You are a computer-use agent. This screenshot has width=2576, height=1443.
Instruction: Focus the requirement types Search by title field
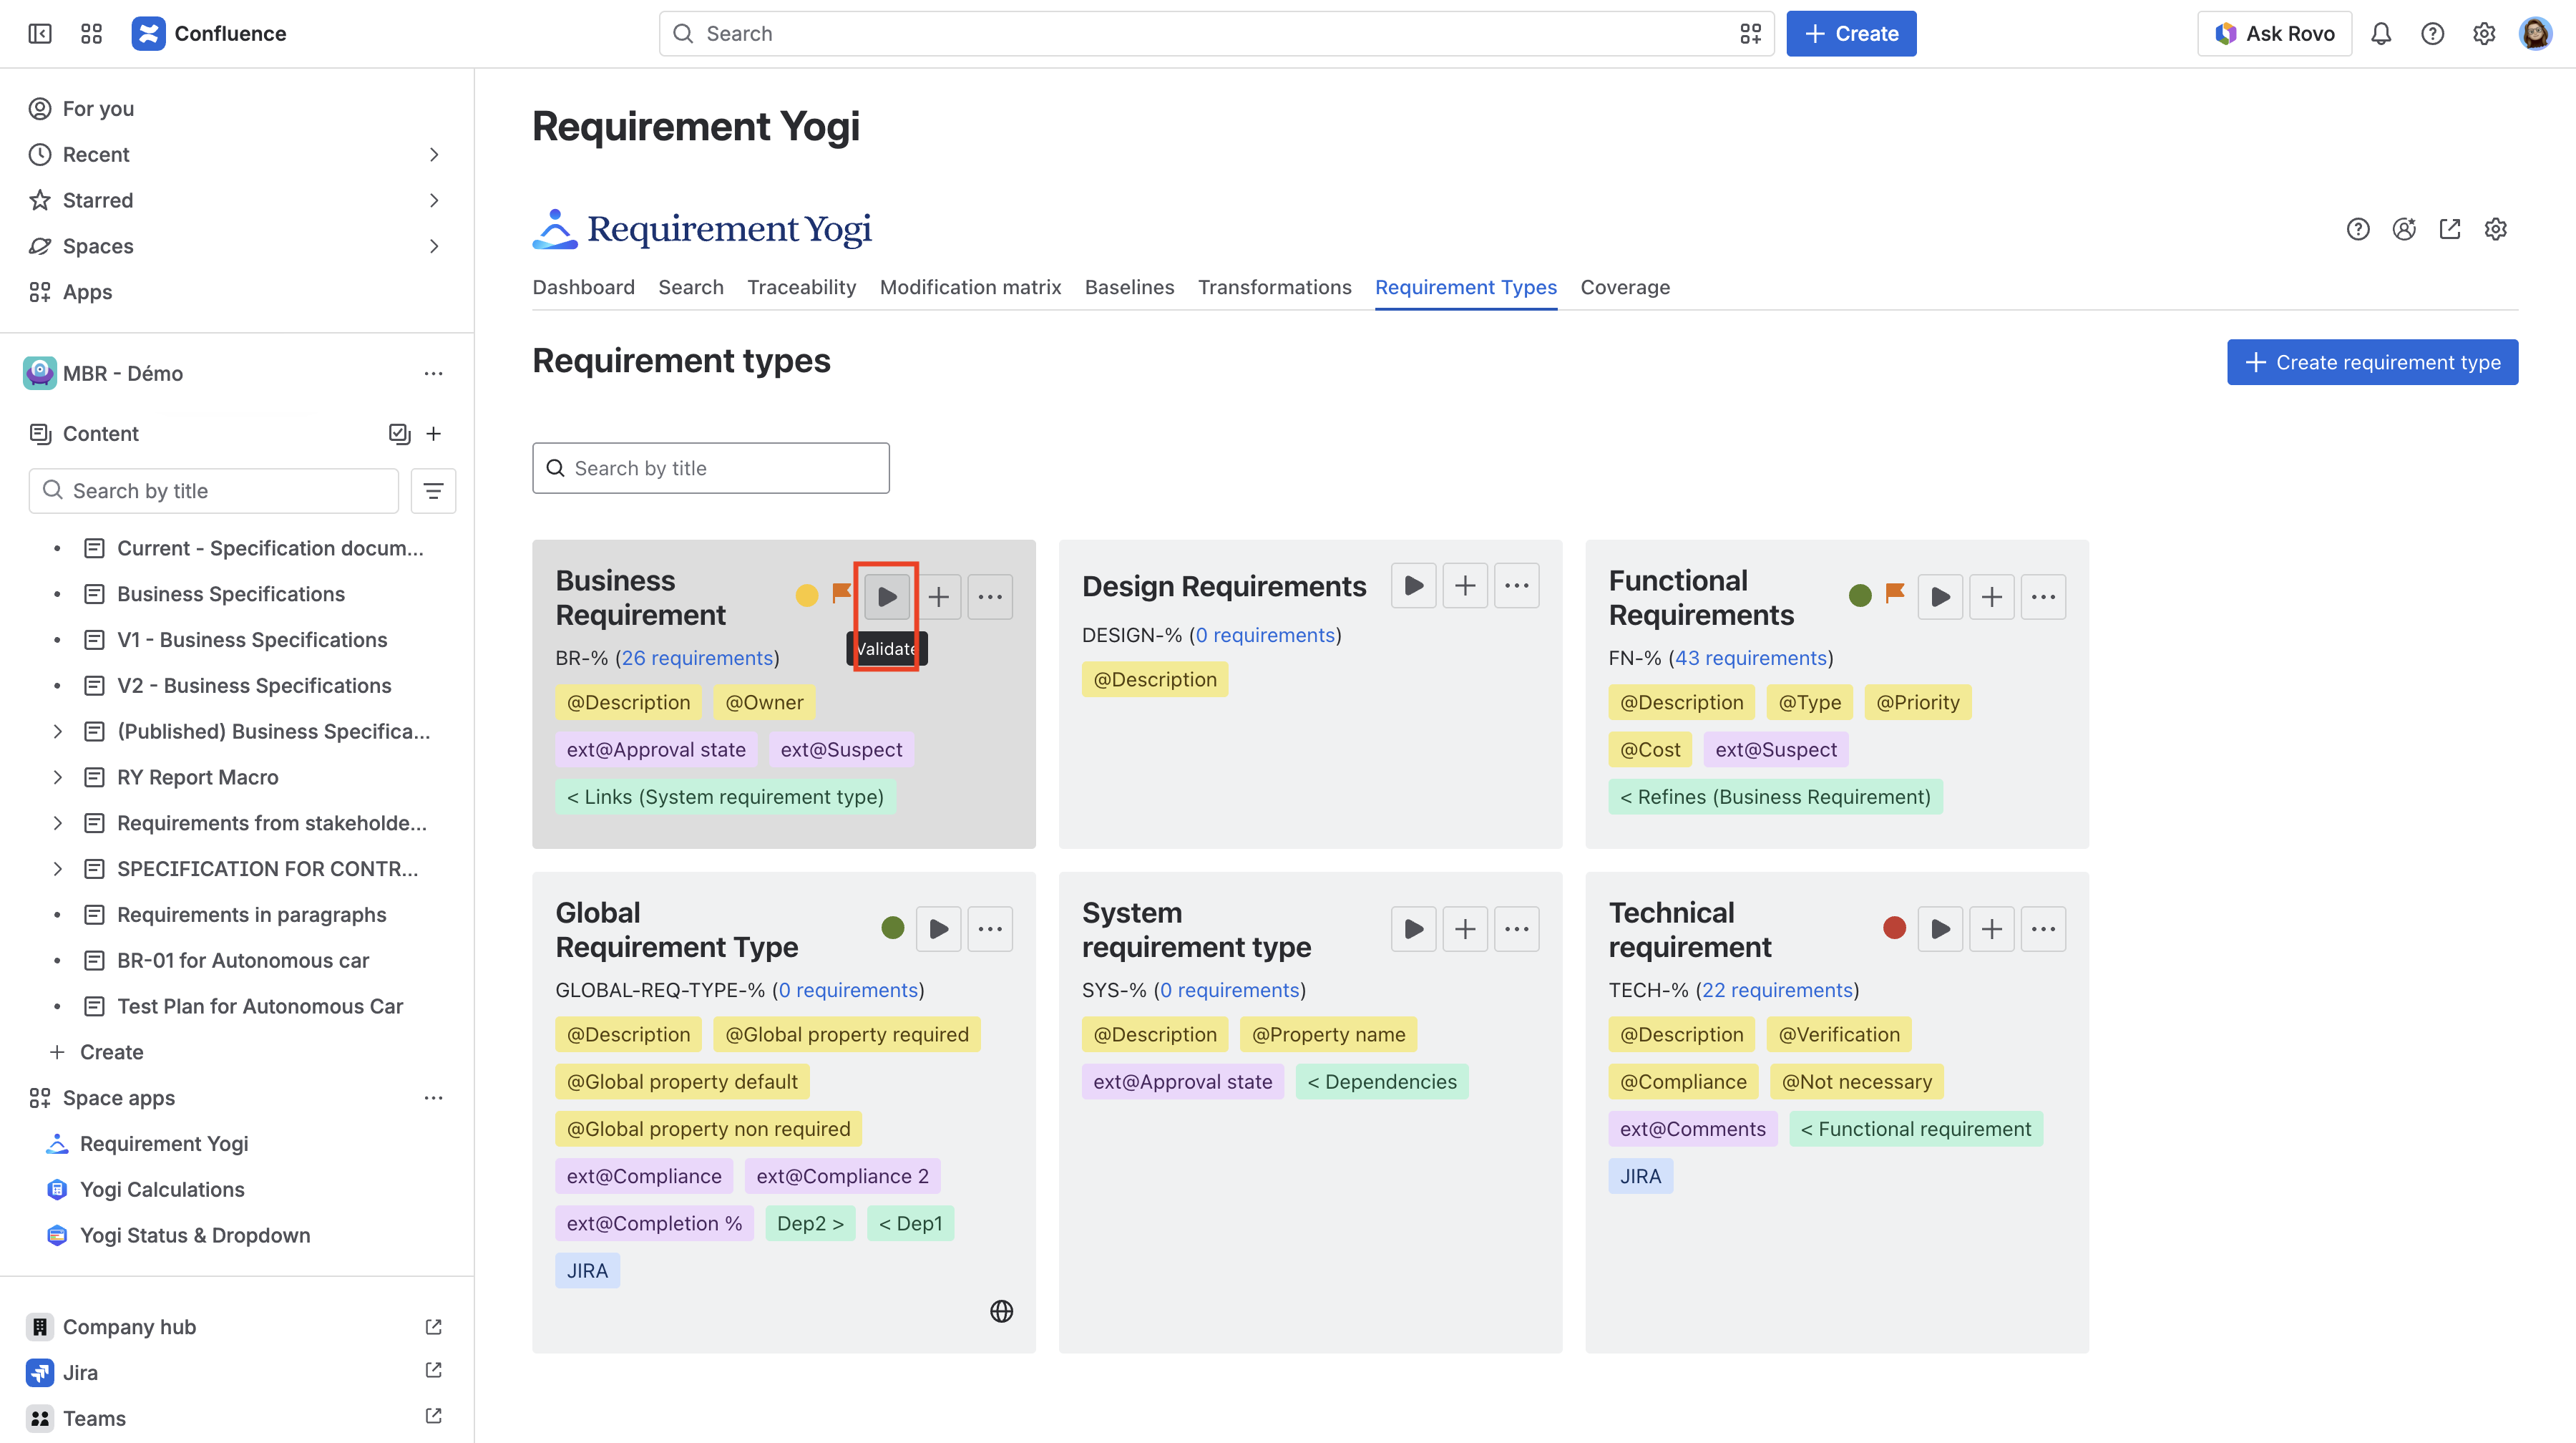click(710, 469)
